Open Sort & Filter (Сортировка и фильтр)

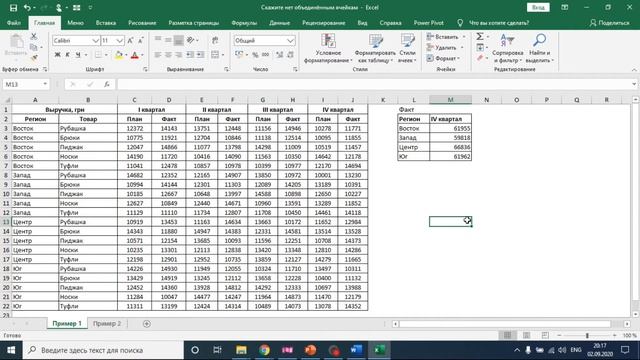pyautogui.click(x=507, y=48)
